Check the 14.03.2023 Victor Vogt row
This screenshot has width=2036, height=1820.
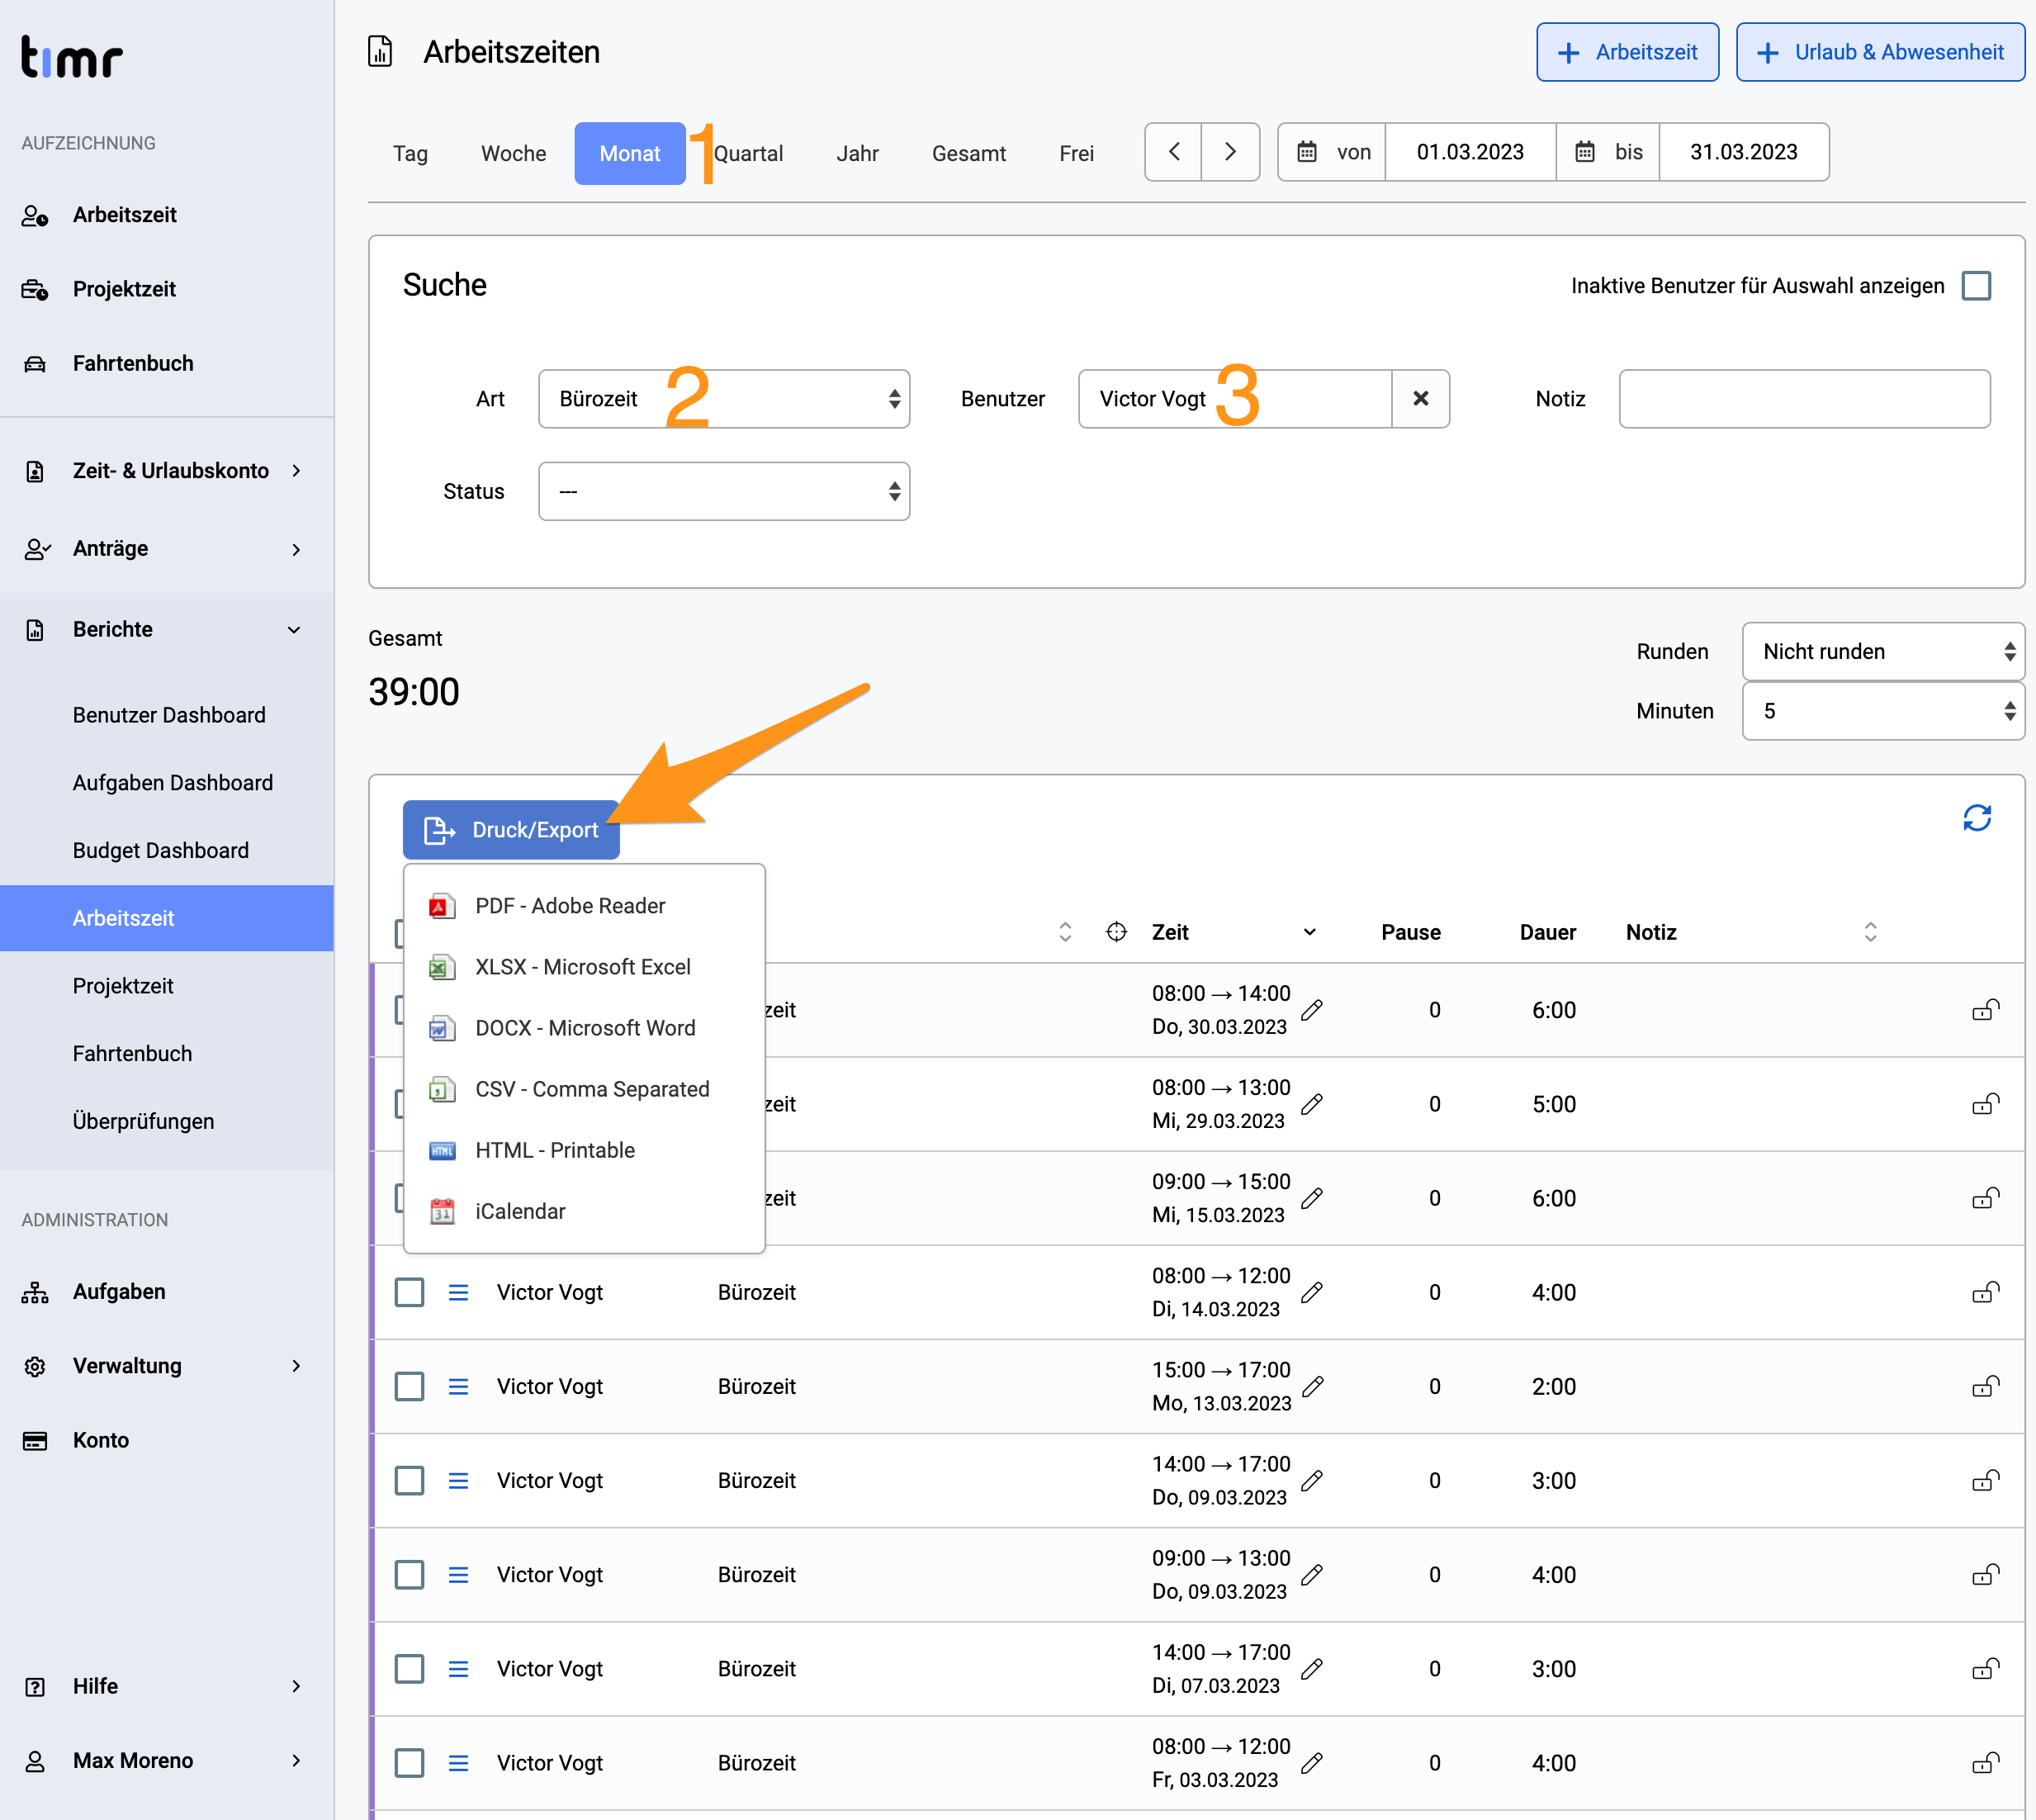point(409,1292)
